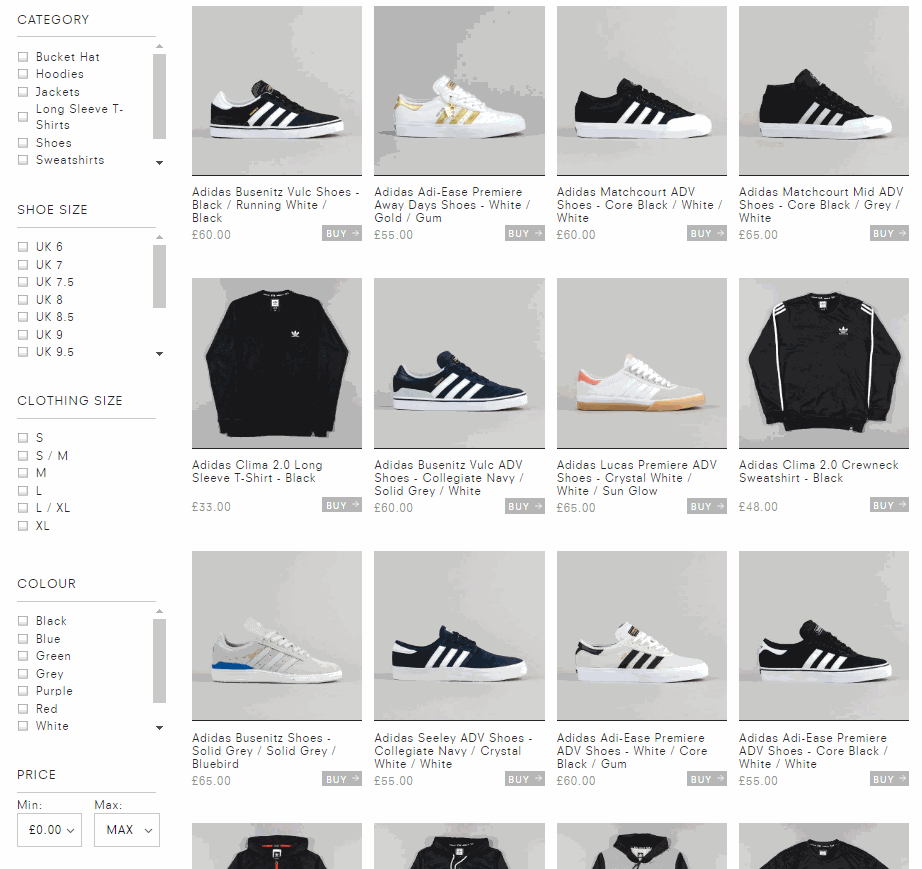This screenshot has width=922, height=869.
Task: Open the Max price dropdown
Action: pos(127,830)
